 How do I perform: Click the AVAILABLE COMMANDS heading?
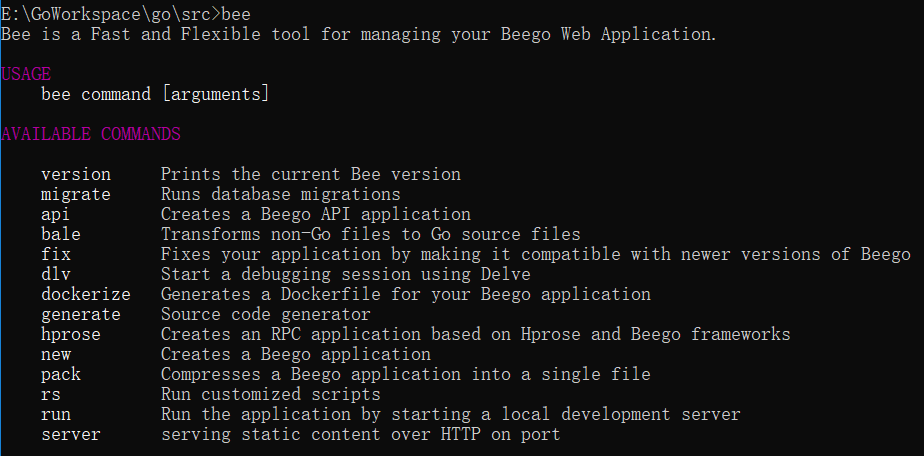coord(91,134)
